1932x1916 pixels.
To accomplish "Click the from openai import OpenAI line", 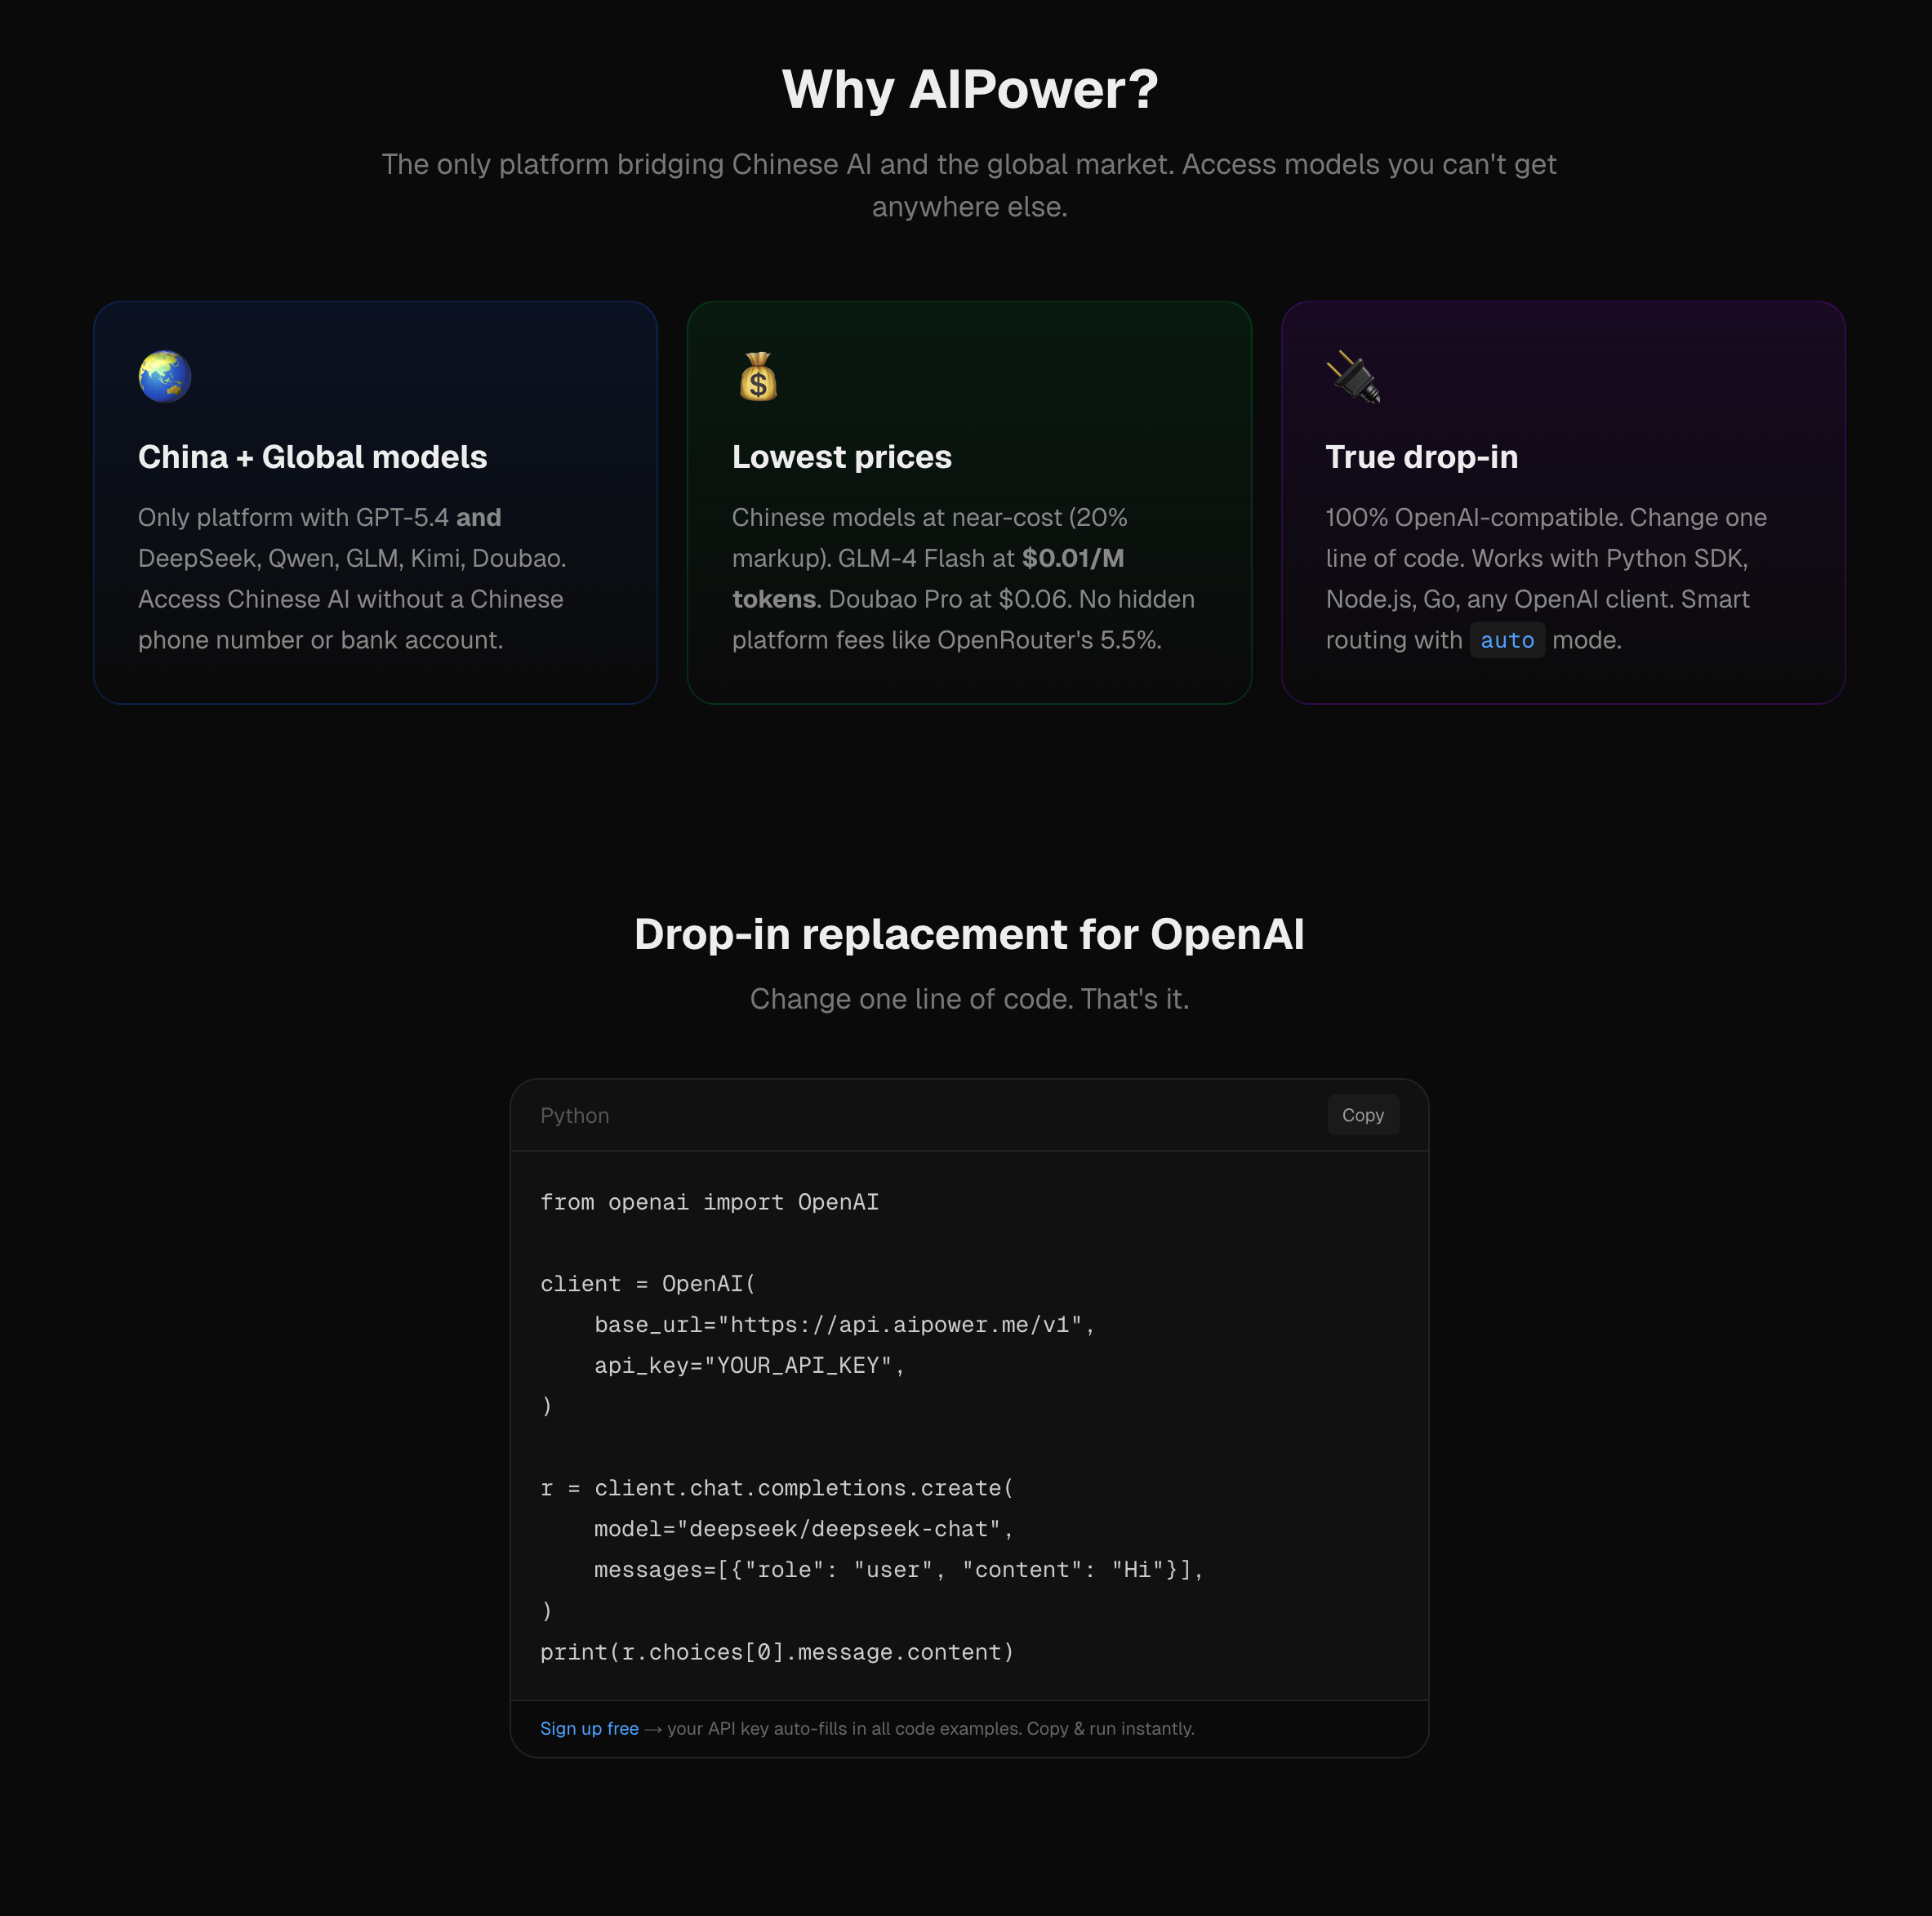I will [x=710, y=1202].
